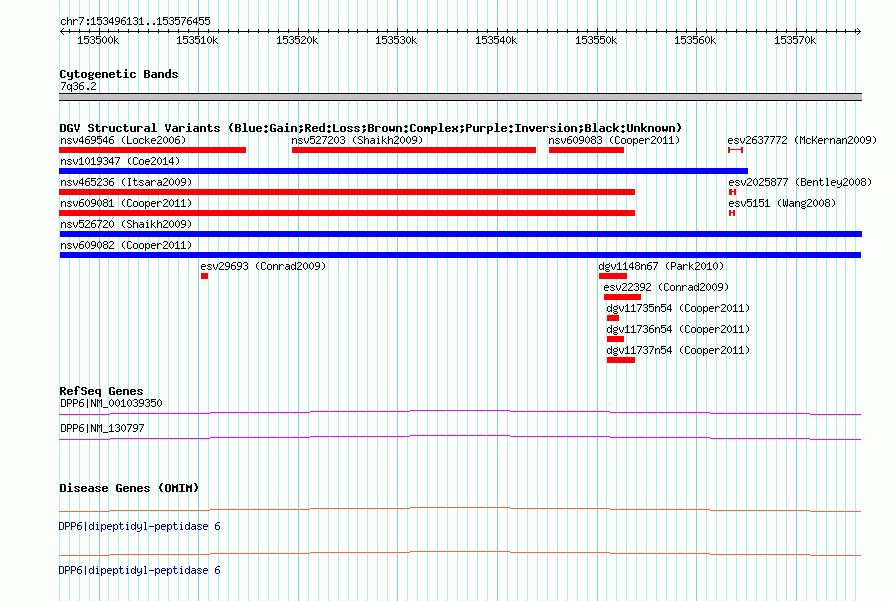
Task: Open the first DPP6|dipeptidyl-peptidase 6 link
Action: coord(140,527)
